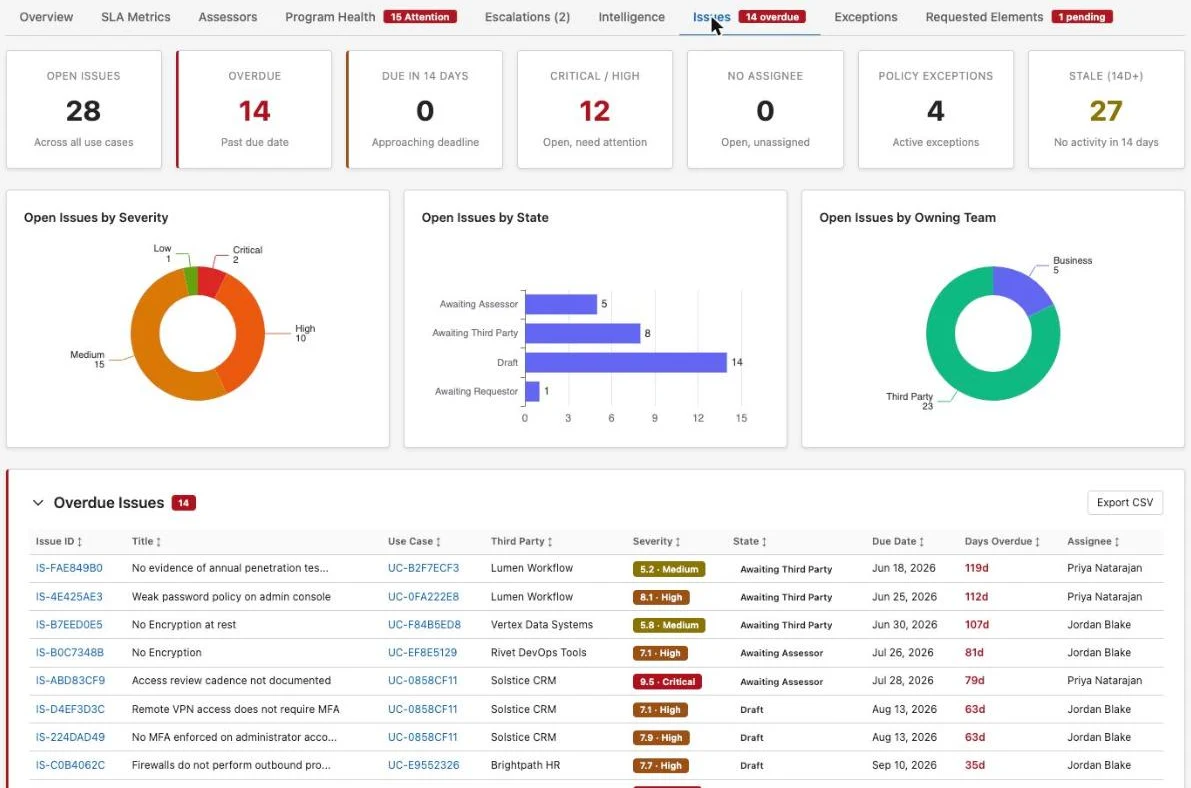Click the No Assignee card
This screenshot has width=1191, height=788.
(765, 109)
